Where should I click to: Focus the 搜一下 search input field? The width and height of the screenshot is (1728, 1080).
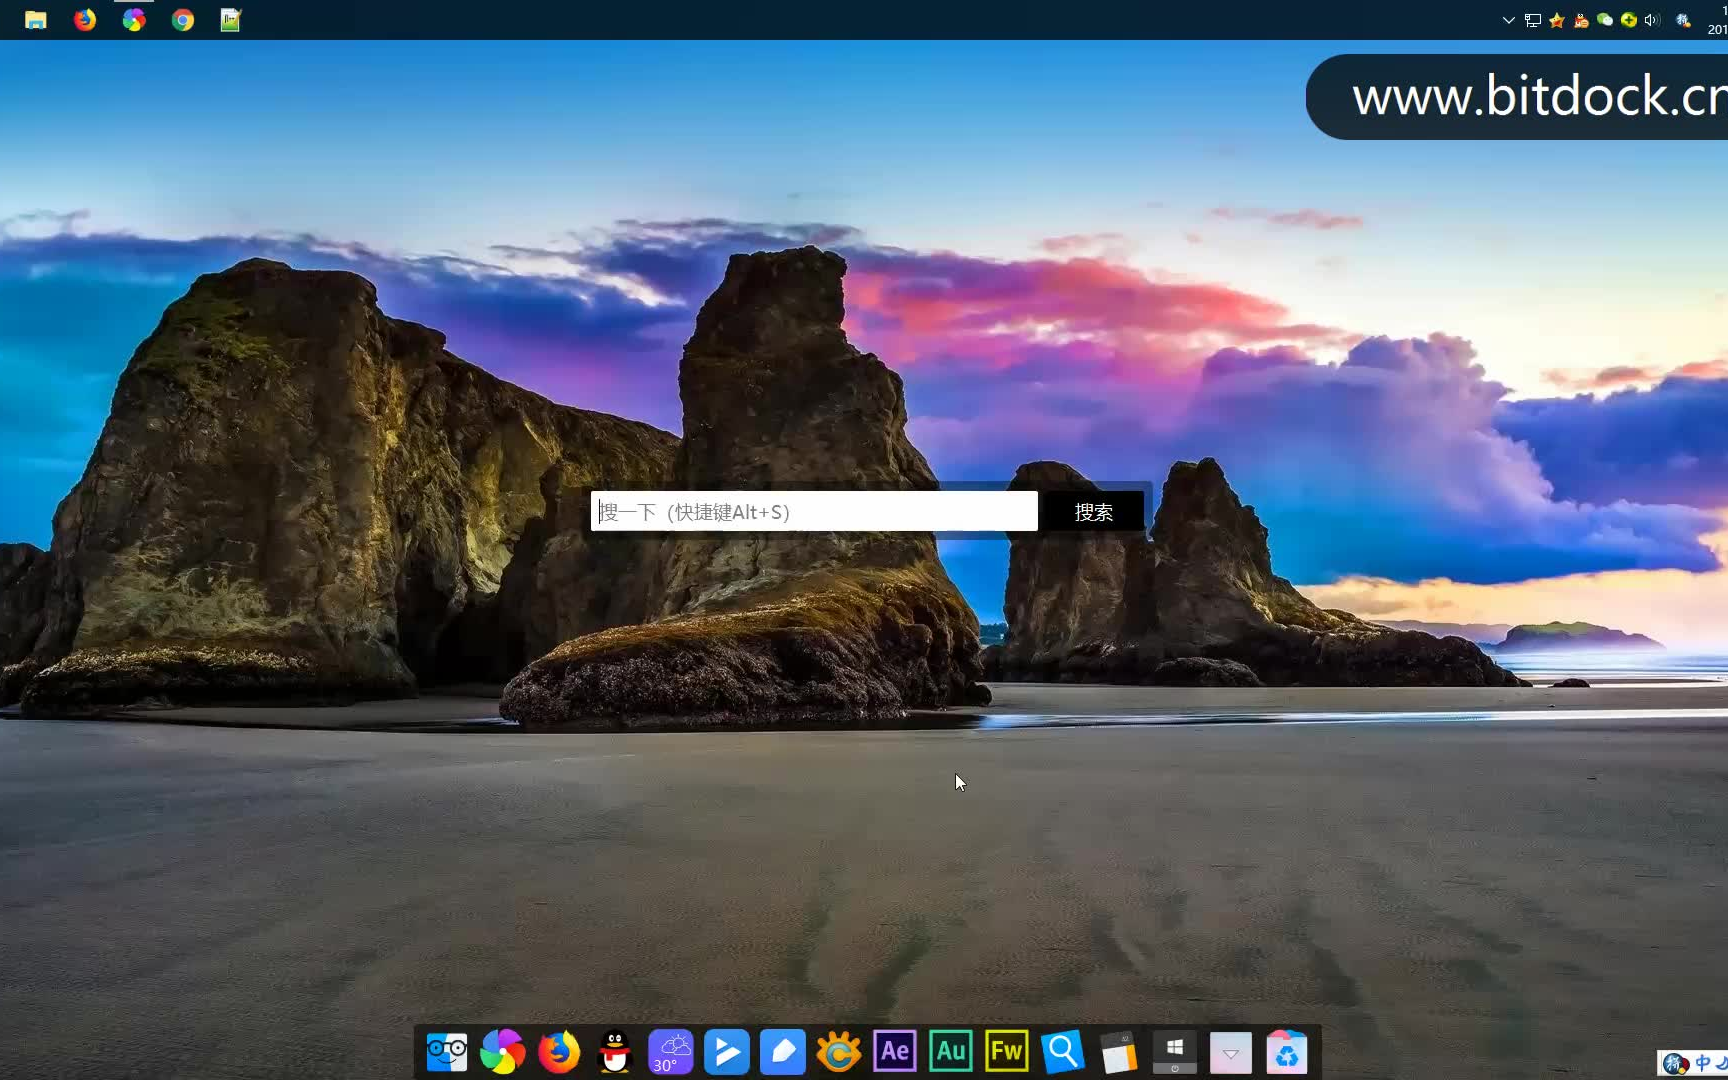814,512
